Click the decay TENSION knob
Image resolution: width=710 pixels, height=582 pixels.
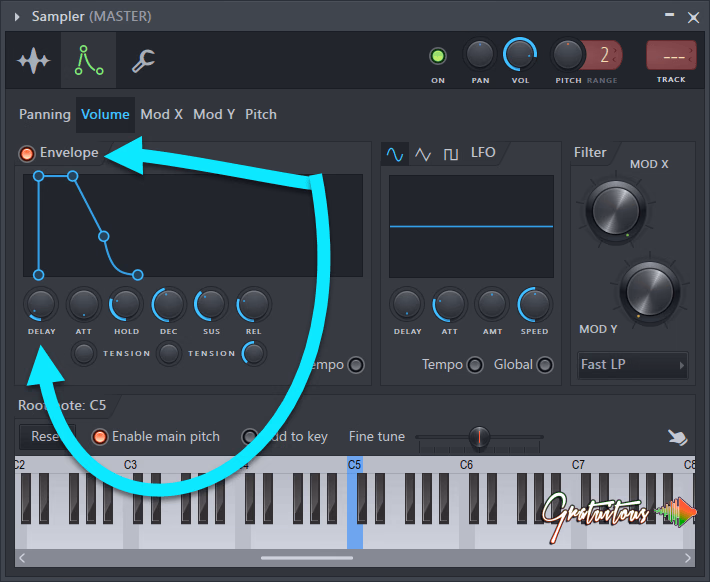[169, 353]
